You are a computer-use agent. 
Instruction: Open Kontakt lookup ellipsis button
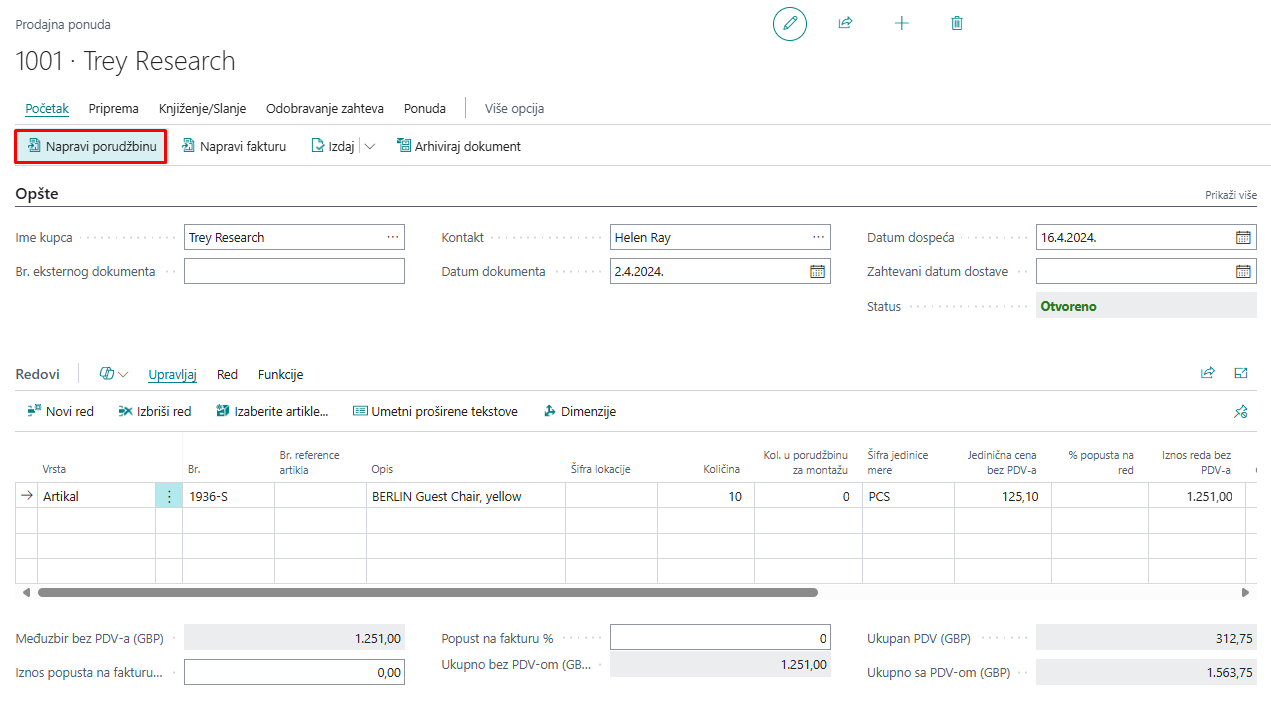pyautogui.click(x=819, y=237)
